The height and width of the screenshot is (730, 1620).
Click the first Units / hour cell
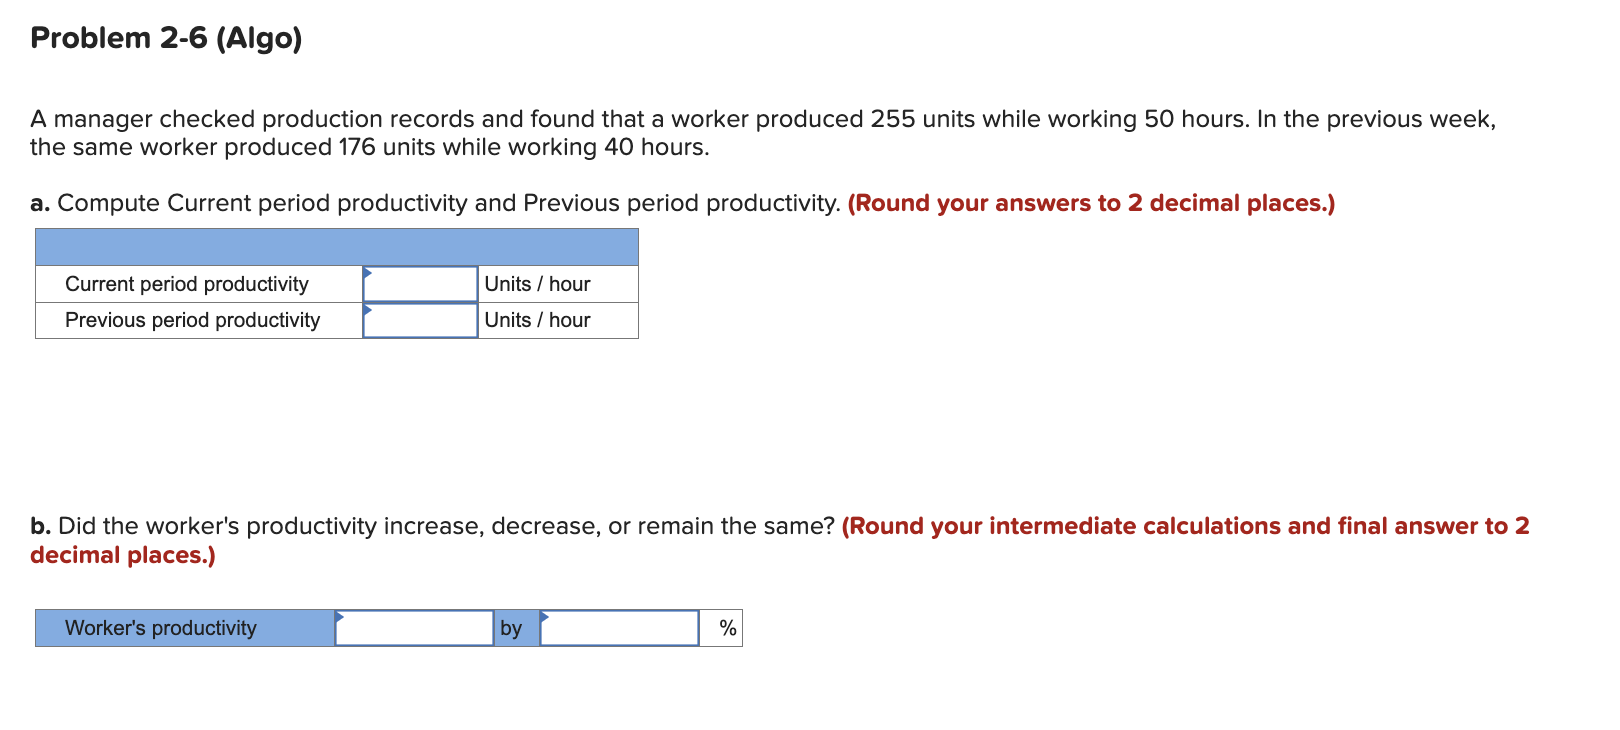point(537,283)
